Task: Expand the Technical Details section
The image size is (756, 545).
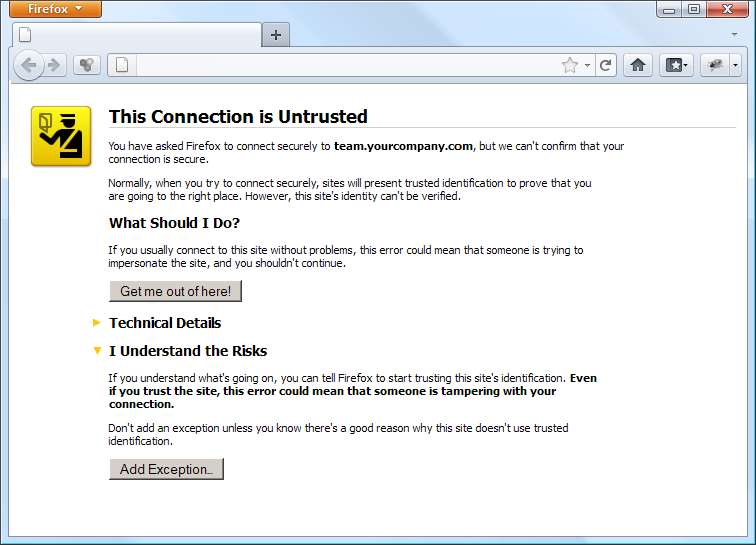Action: tap(165, 323)
